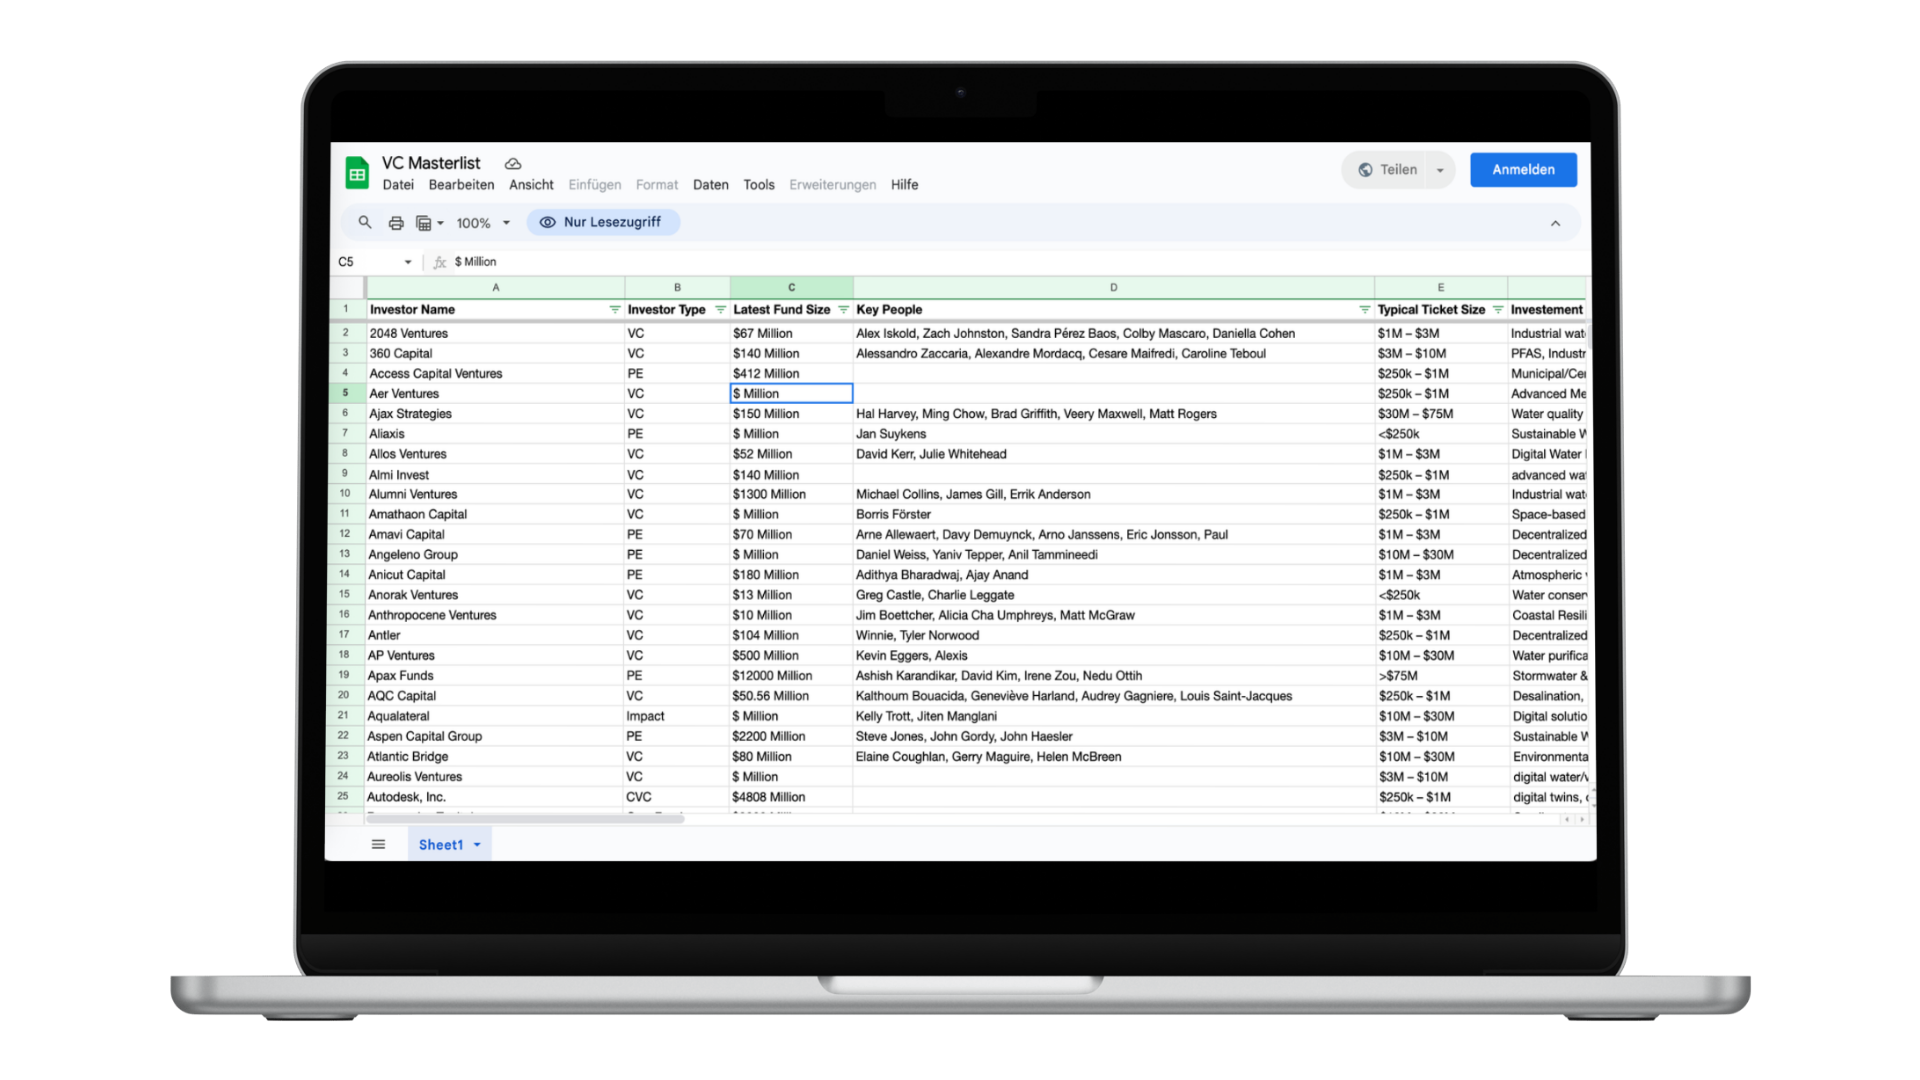Open the Sheet1 tab dropdown arrow
Screen dimensions: 1920x1080
tap(477, 845)
